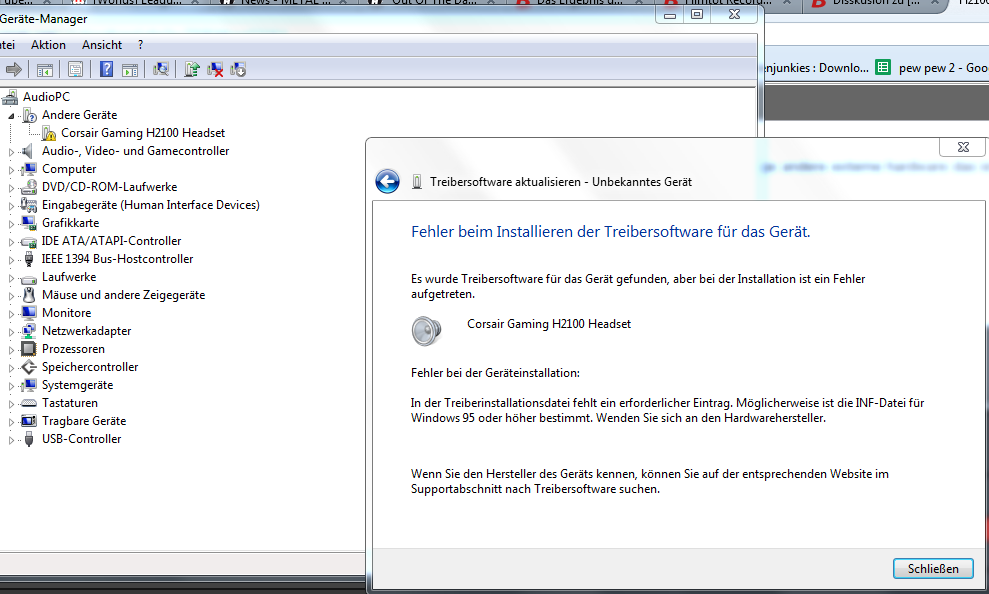Click the IEEE 1394 Bus-Hostcontroller icon
Image resolution: width=989 pixels, height=594 pixels.
tap(28, 259)
